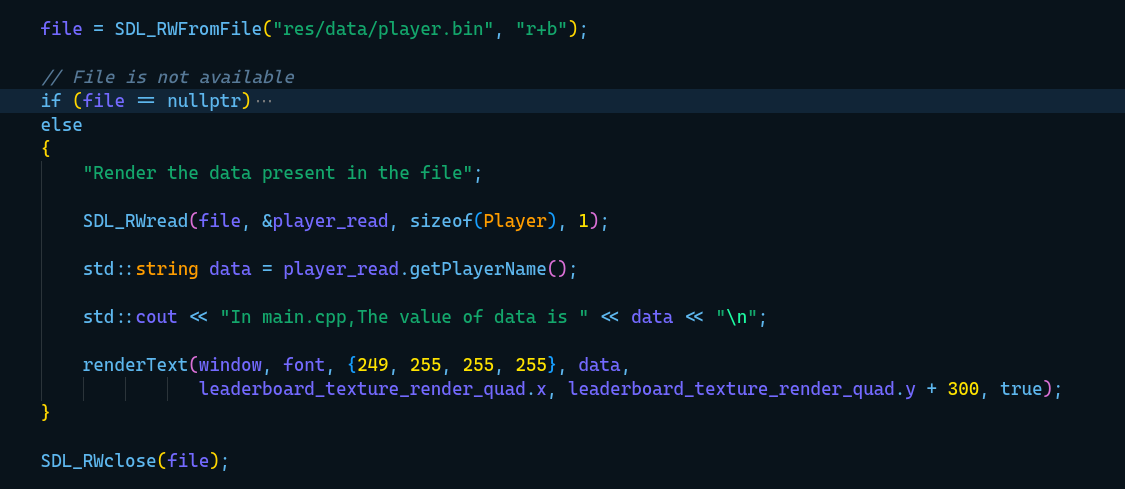
Task: Click the SDL_RWclose function call
Action: click(x=98, y=460)
